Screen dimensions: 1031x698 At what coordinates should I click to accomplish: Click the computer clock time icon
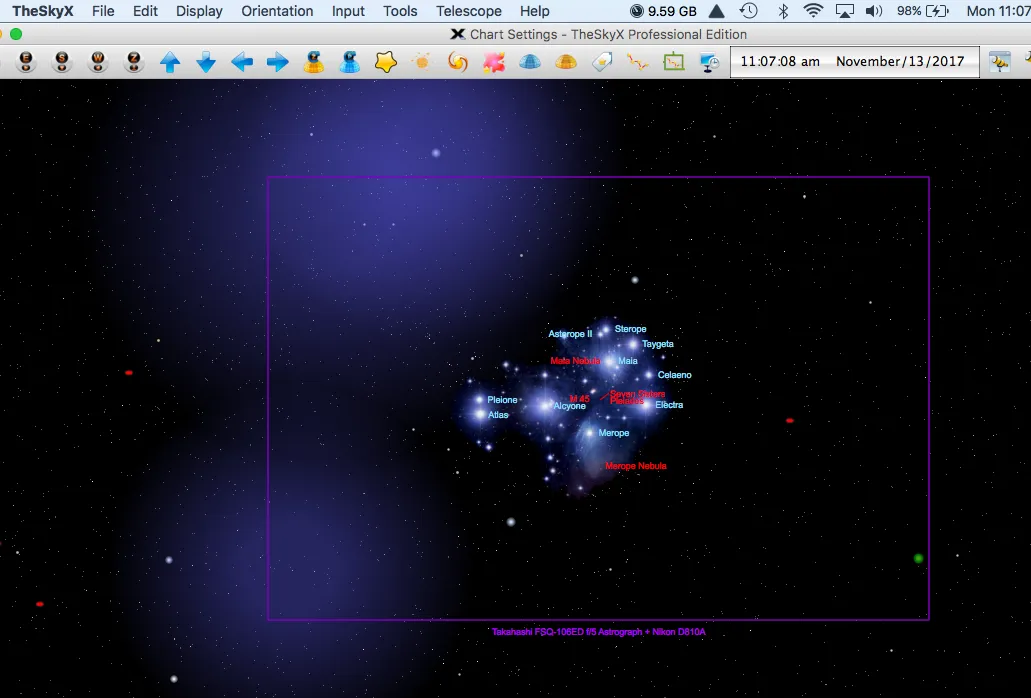pos(709,62)
